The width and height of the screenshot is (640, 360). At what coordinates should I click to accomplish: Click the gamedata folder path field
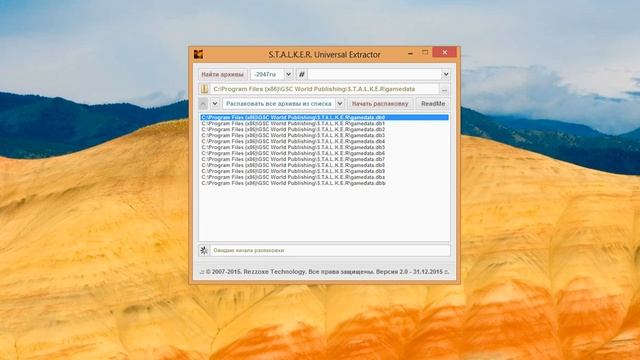coord(324,89)
